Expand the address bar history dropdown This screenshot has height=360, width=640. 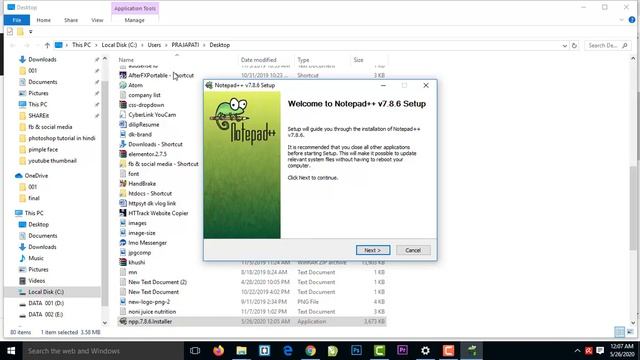(x=564, y=46)
